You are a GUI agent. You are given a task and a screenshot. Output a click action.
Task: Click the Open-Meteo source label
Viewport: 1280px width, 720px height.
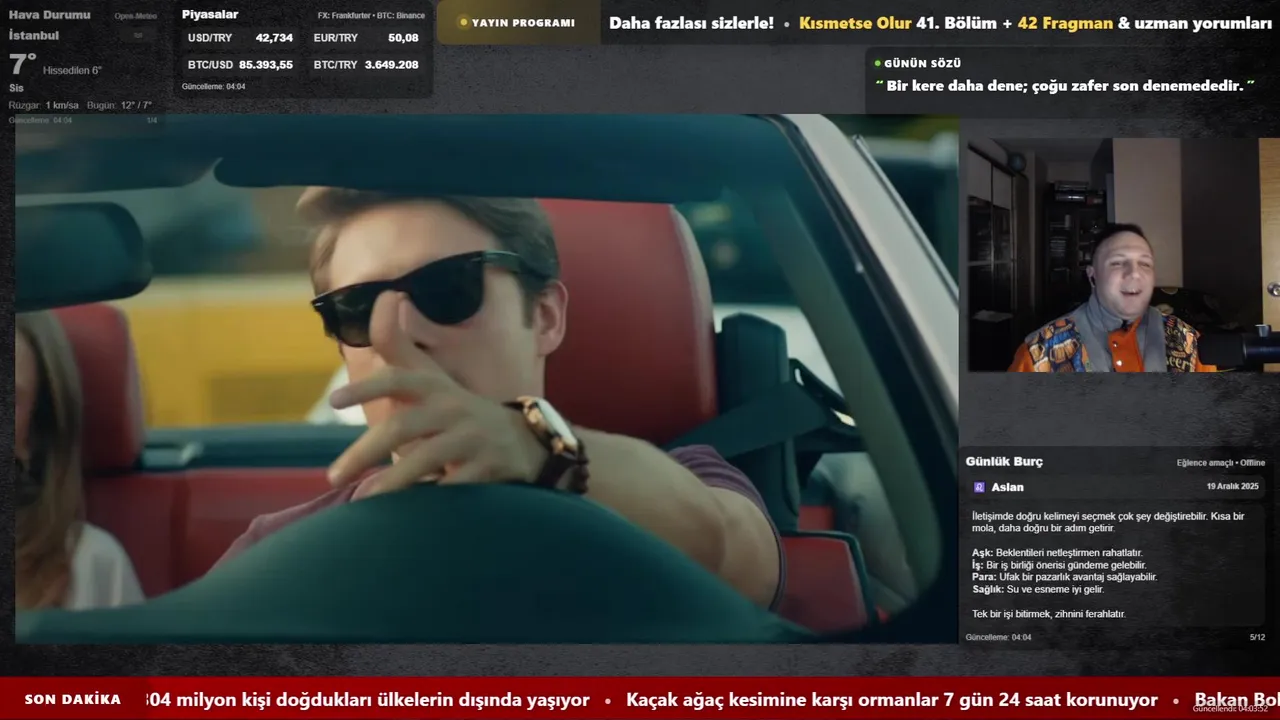(136, 17)
